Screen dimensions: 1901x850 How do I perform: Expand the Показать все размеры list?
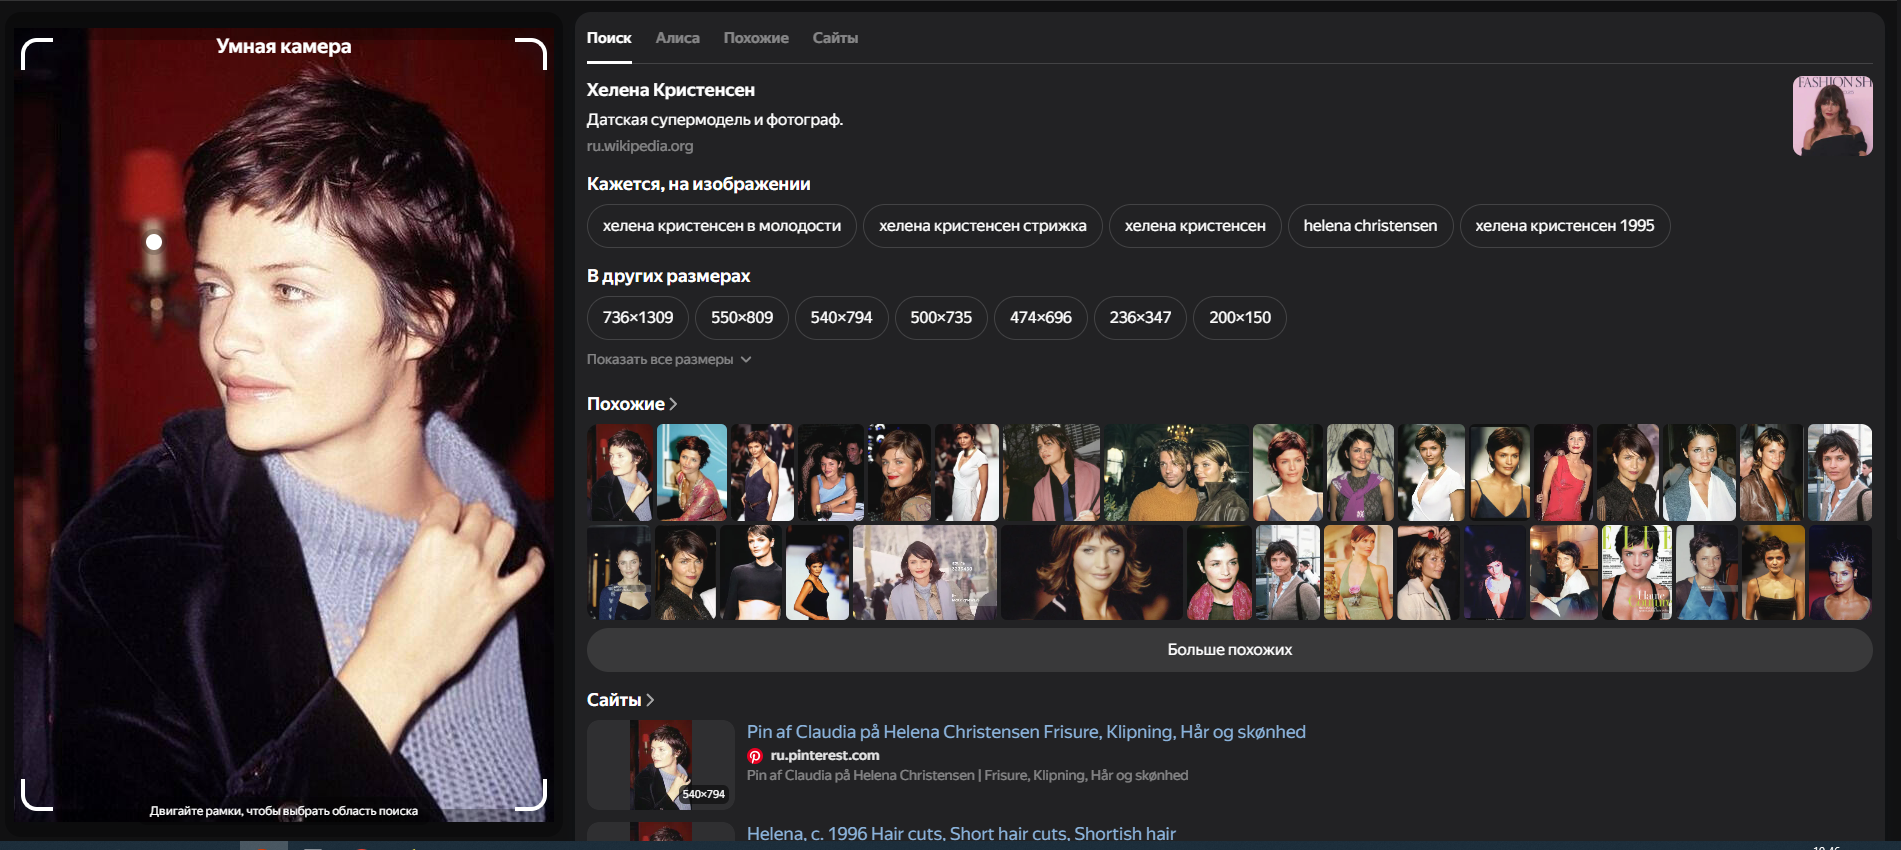[668, 359]
